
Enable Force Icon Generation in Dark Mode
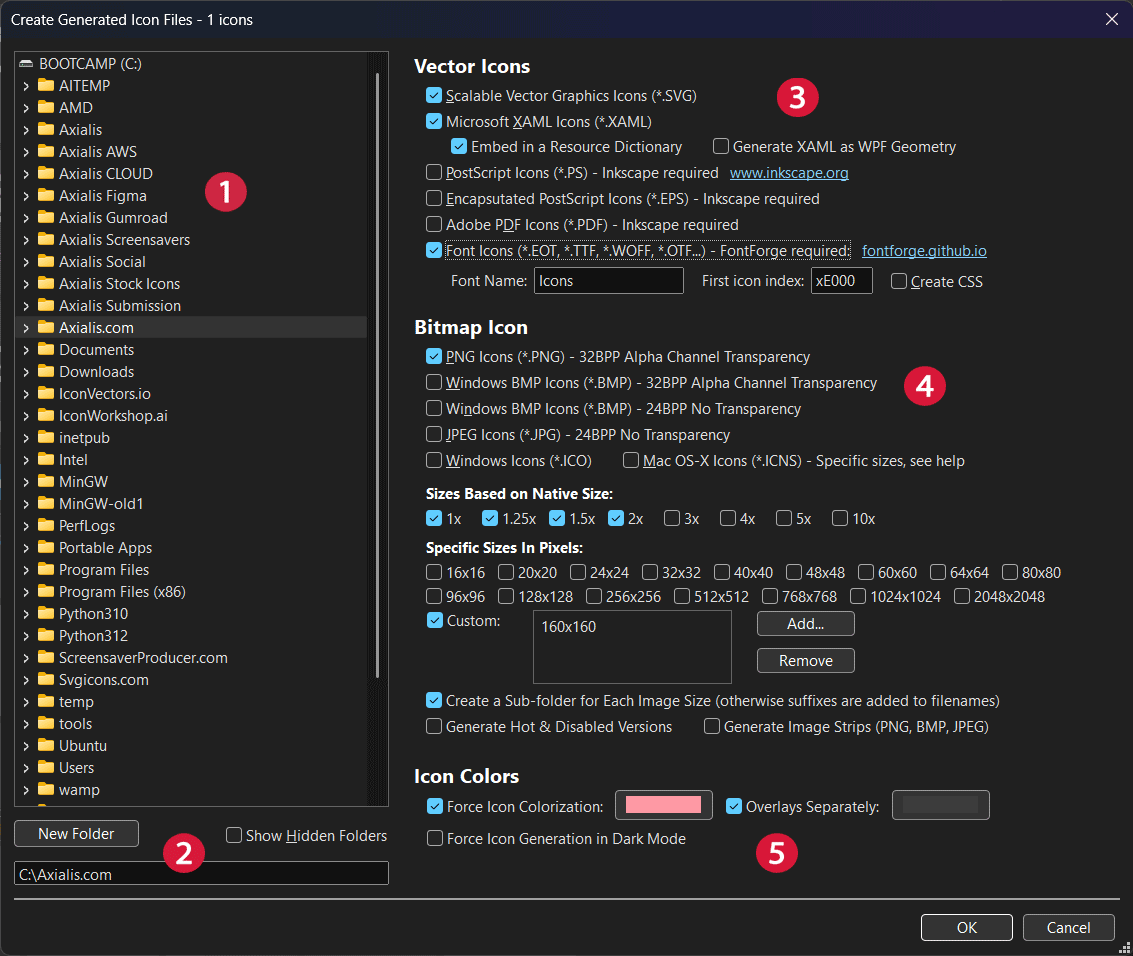point(434,839)
